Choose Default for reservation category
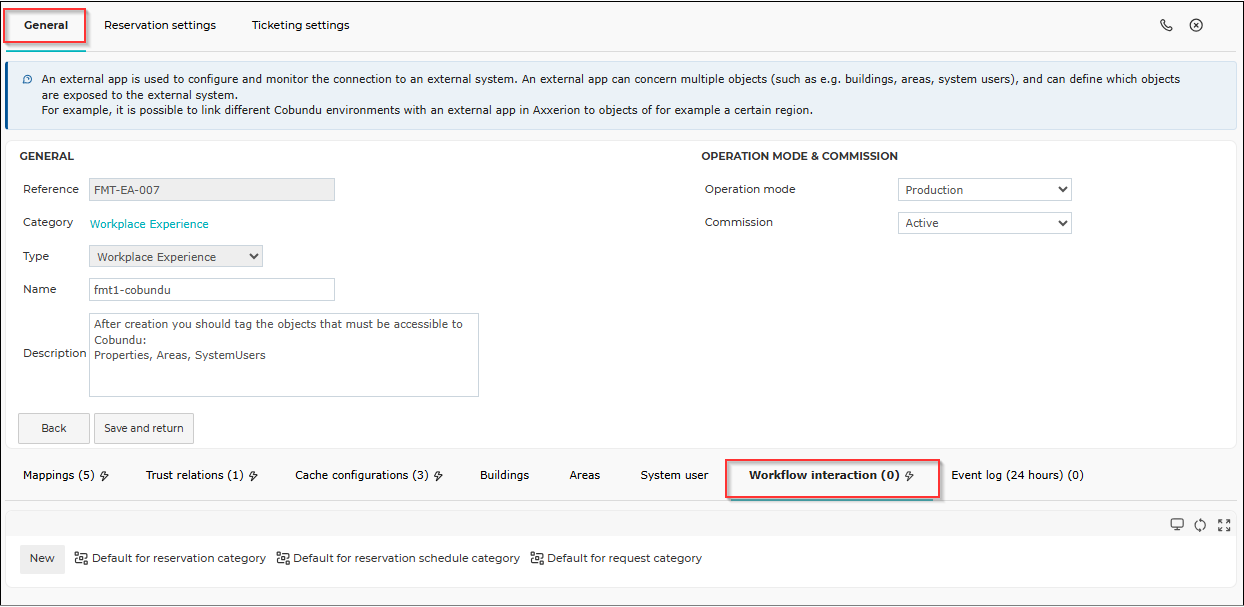This screenshot has width=1244, height=607. [x=170, y=559]
